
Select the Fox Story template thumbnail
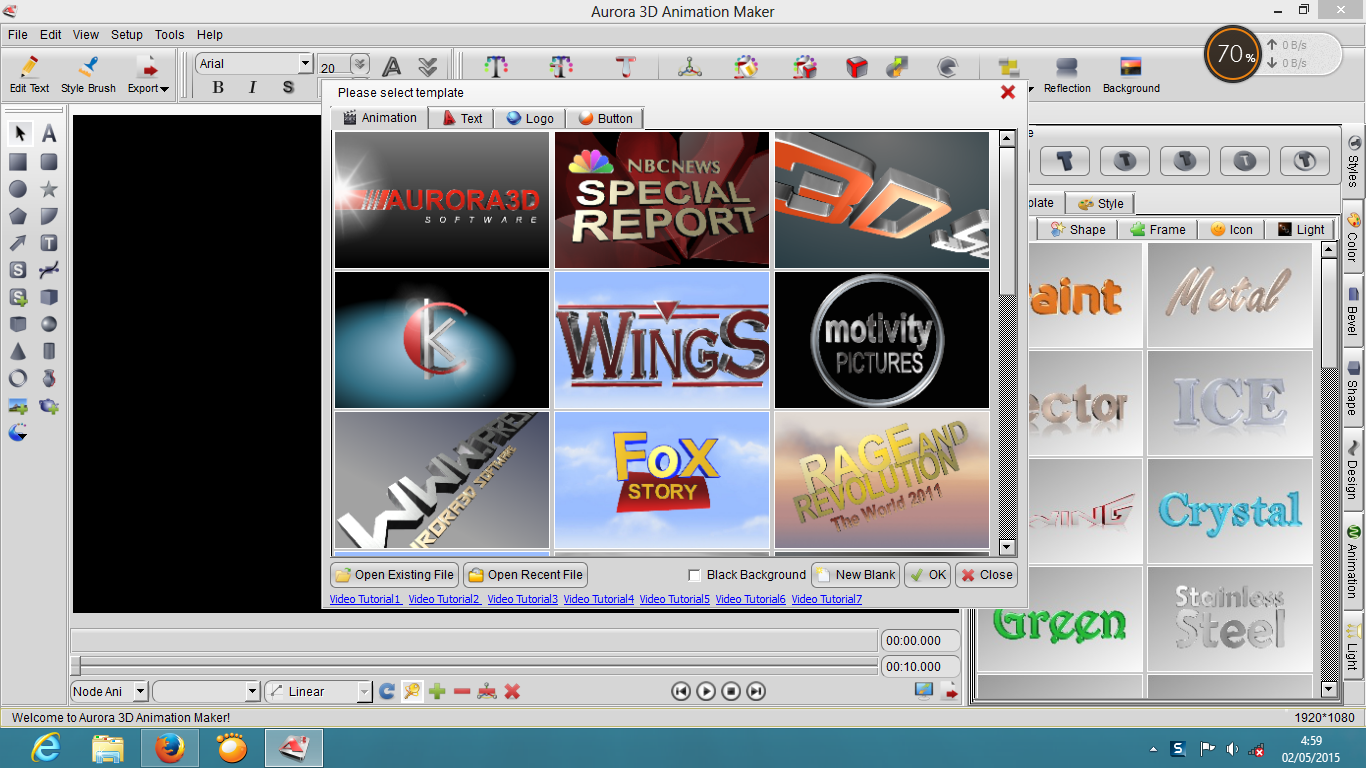click(662, 480)
